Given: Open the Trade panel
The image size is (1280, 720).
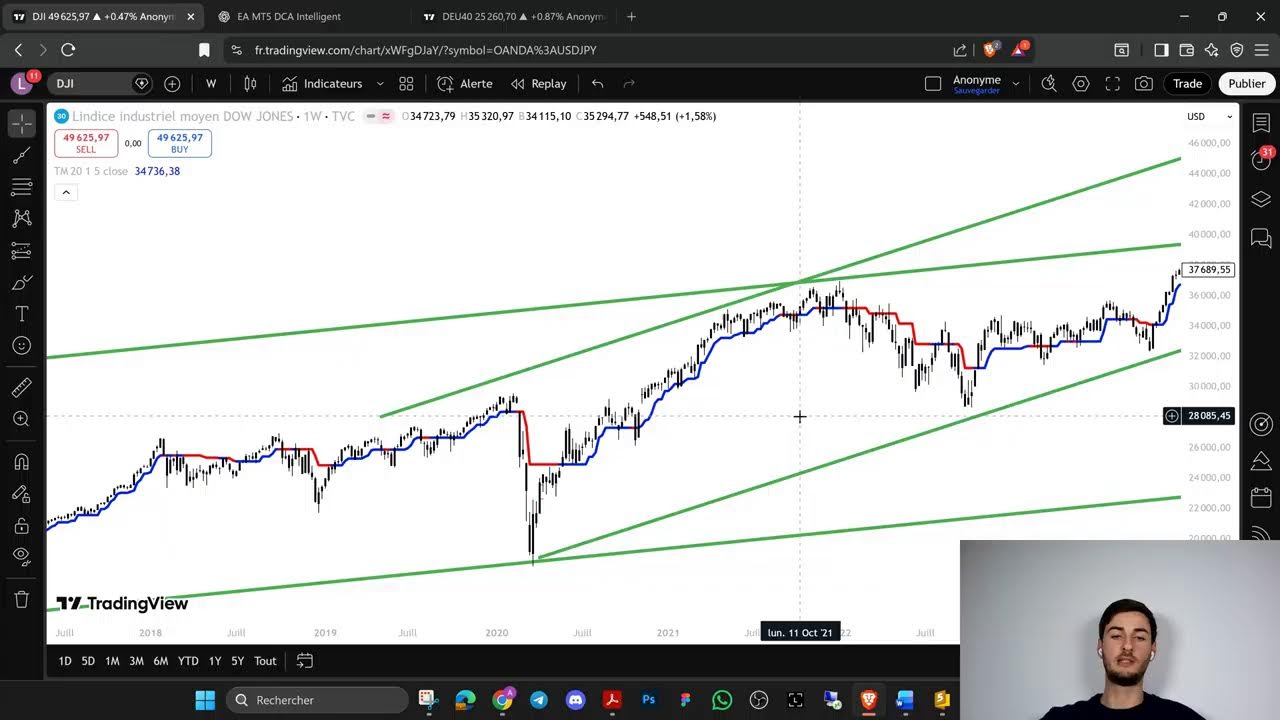Looking at the screenshot, I should pyautogui.click(x=1187, y=84).
